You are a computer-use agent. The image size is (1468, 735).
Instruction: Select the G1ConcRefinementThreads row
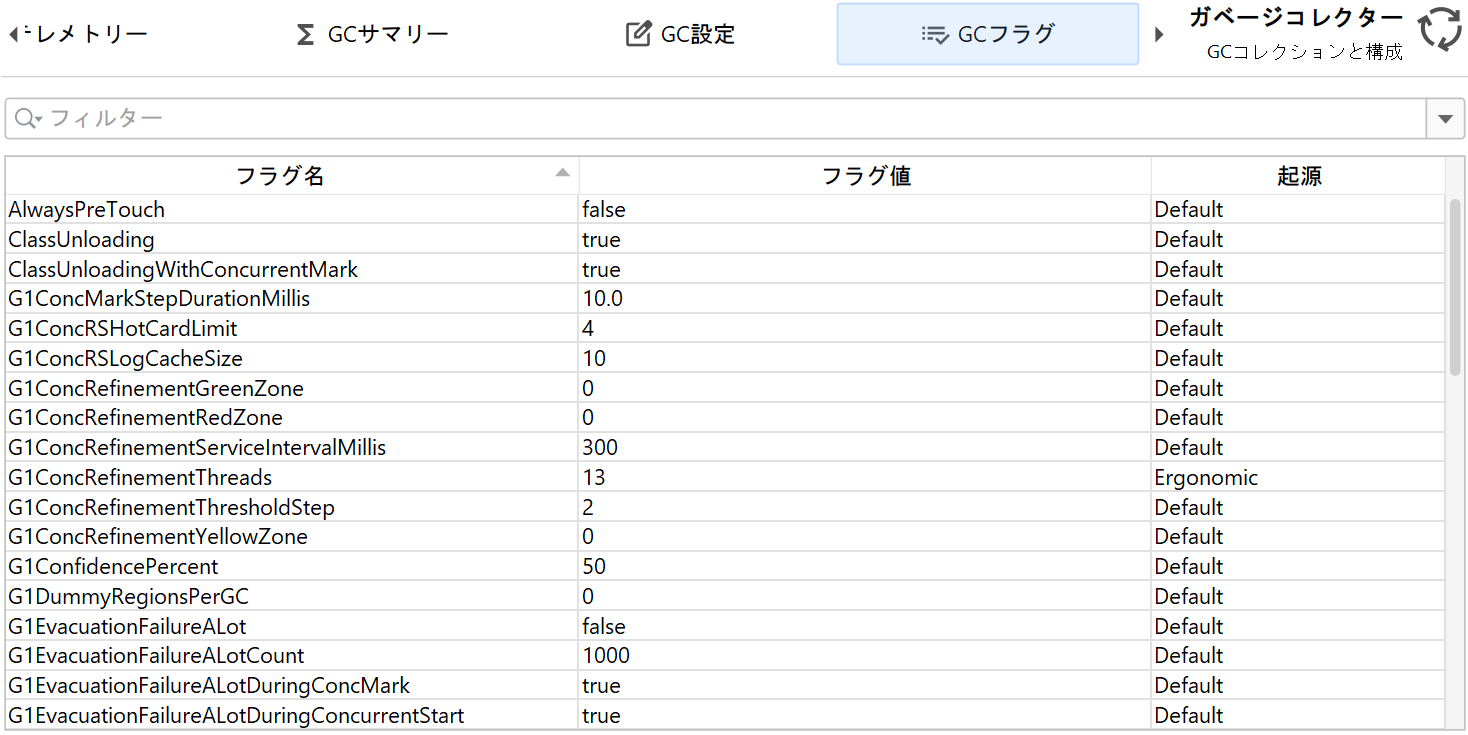tap(140, 478)
